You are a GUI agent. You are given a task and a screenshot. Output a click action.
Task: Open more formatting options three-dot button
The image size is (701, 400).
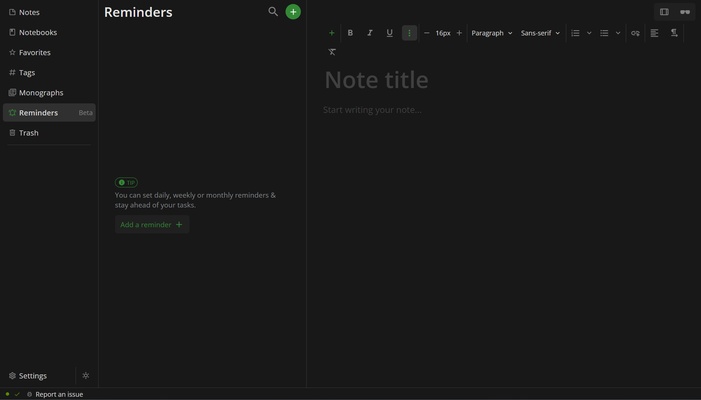pos(409,33)
